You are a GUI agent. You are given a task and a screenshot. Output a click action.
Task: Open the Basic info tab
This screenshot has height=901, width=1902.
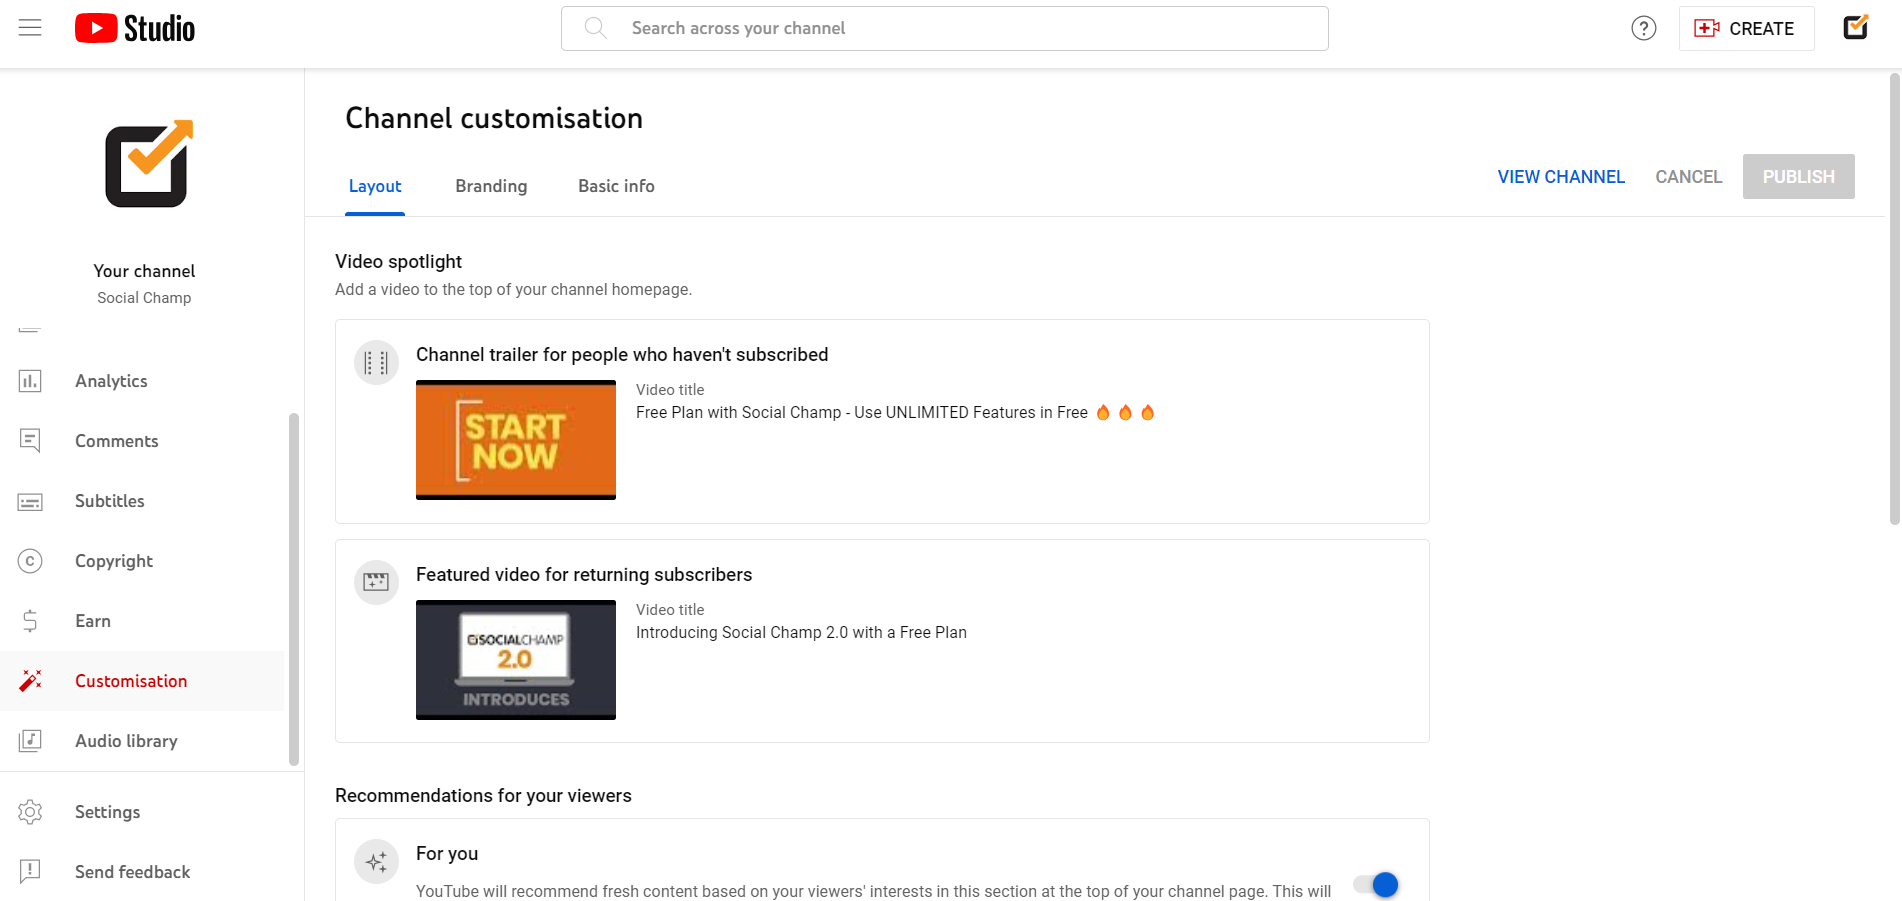pos(616,186)
